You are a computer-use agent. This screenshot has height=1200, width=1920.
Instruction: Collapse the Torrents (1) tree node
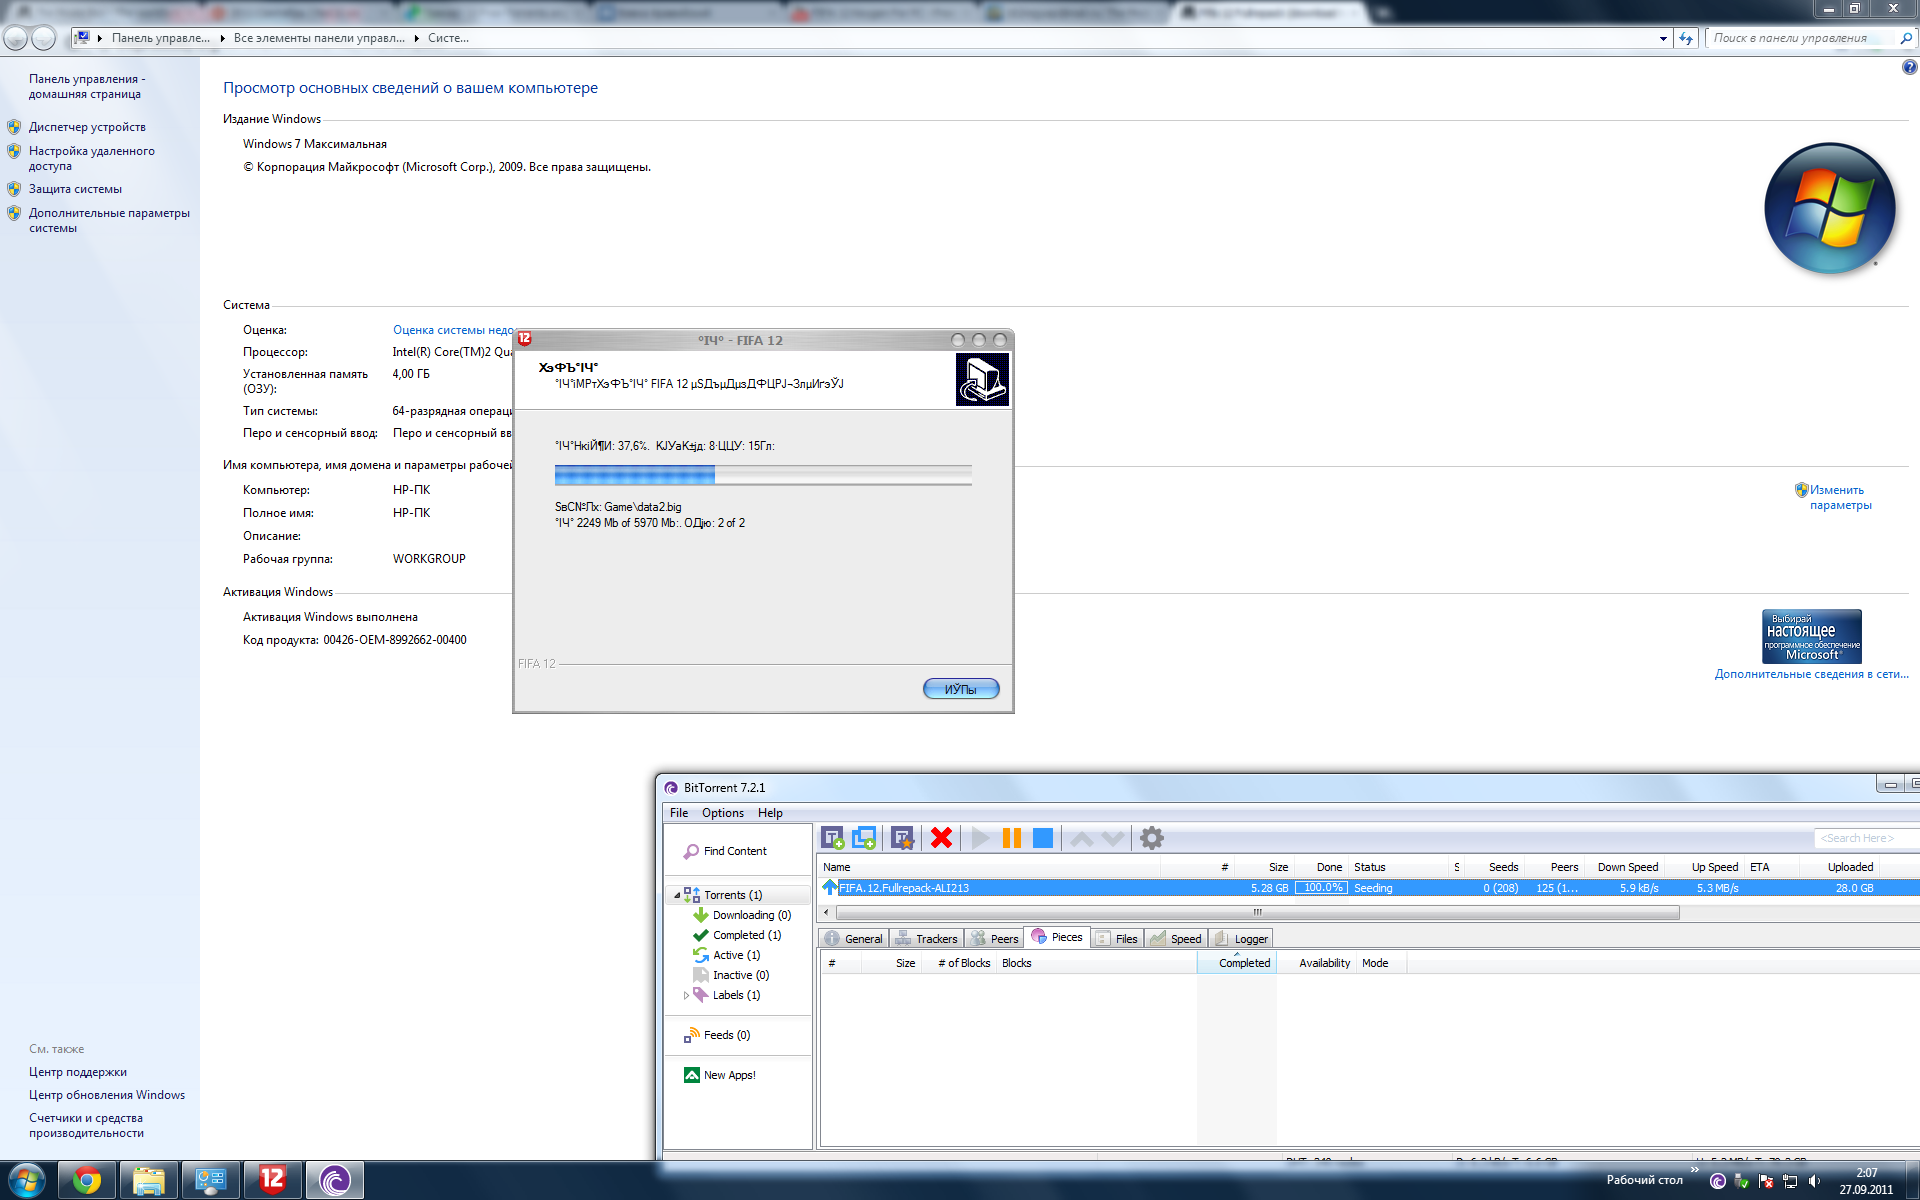pyautogui.click(x=677, y=895)
